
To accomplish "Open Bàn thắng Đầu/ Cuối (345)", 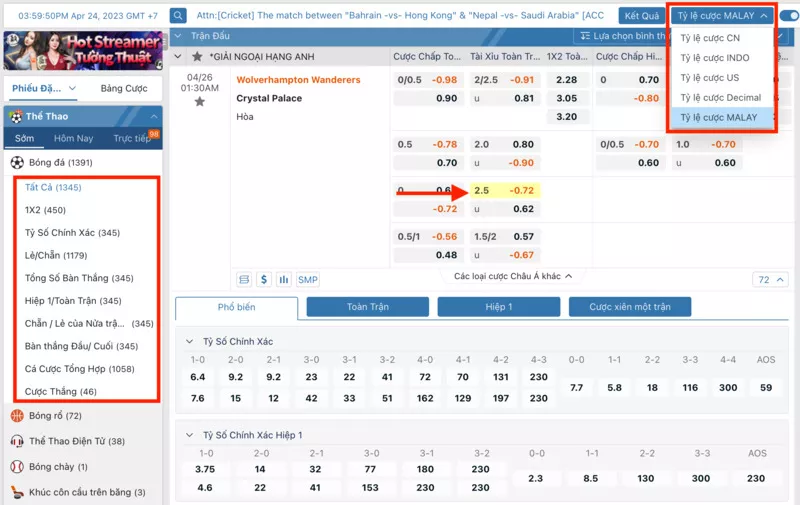I will [x=81, y=346].
